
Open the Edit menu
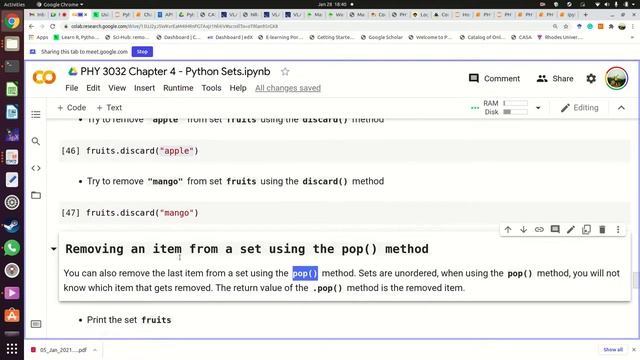point(93,88)
